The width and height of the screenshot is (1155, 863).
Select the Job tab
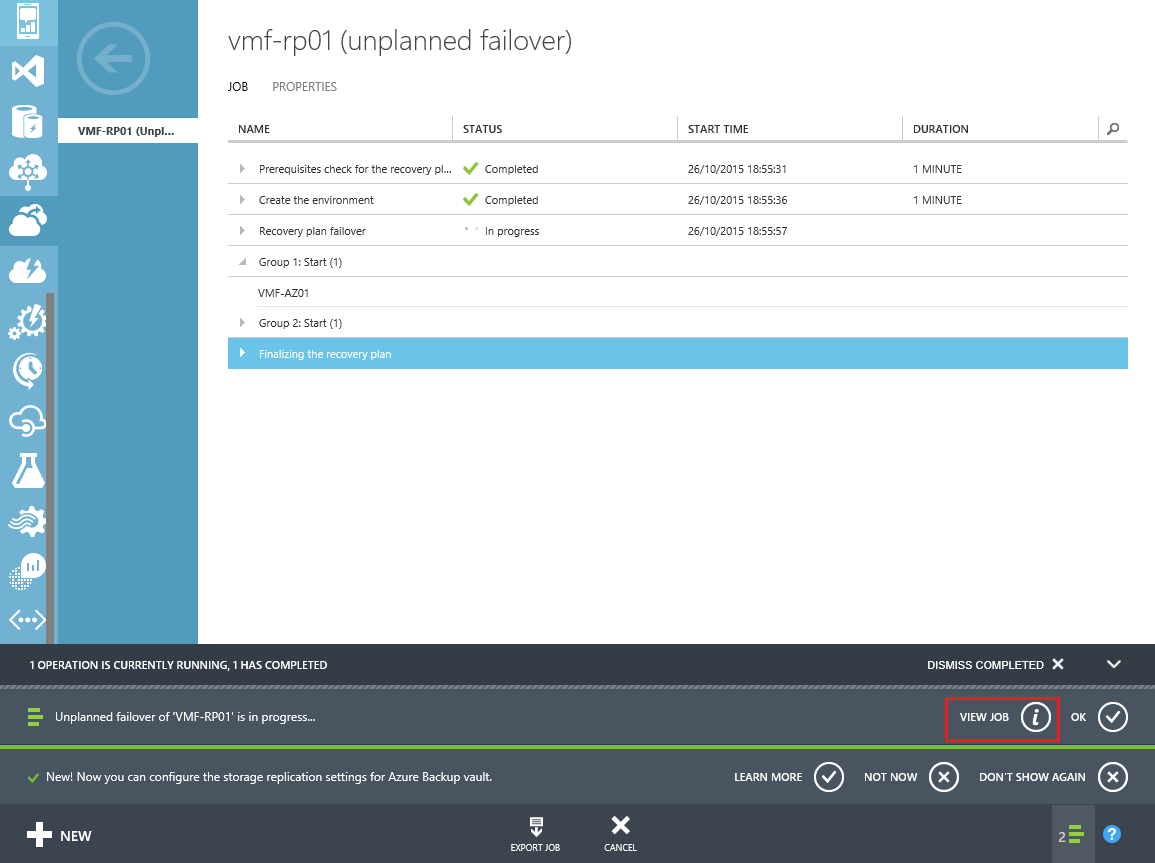pyautogui.click(x=238, y=87)
